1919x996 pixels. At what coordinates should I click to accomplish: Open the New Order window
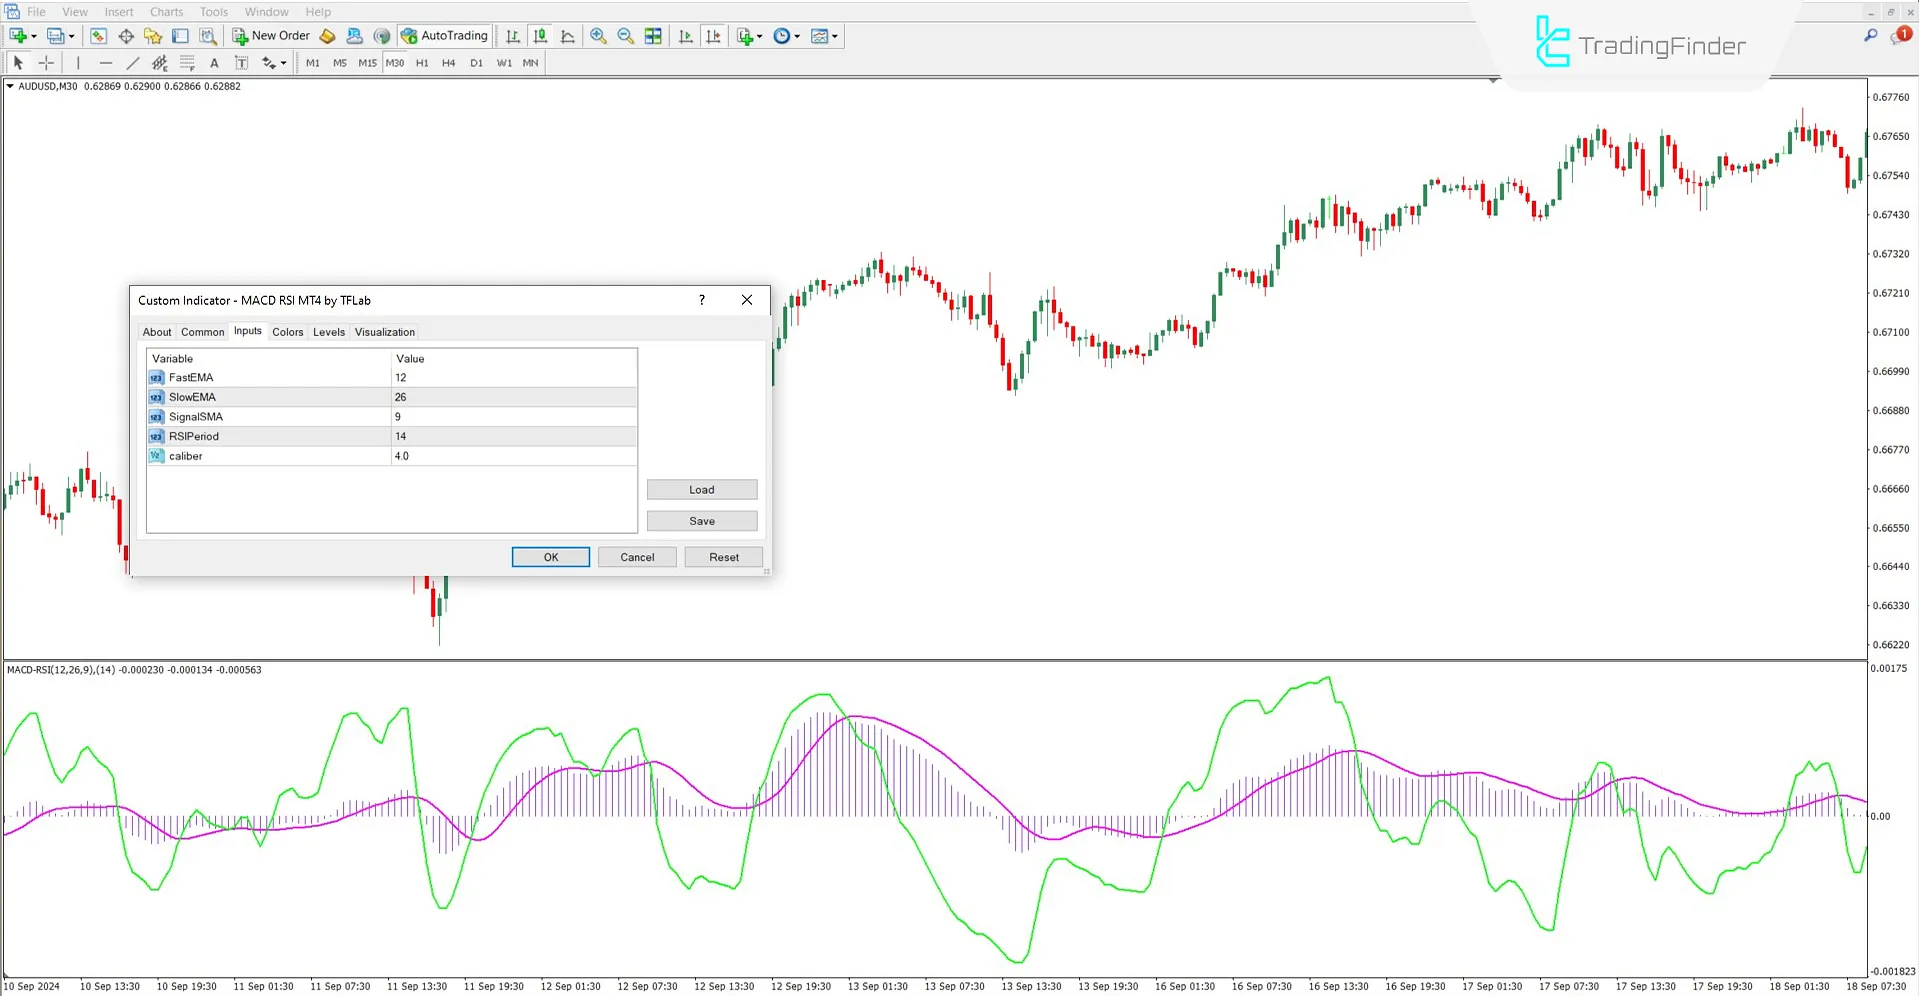coord(270,35)
